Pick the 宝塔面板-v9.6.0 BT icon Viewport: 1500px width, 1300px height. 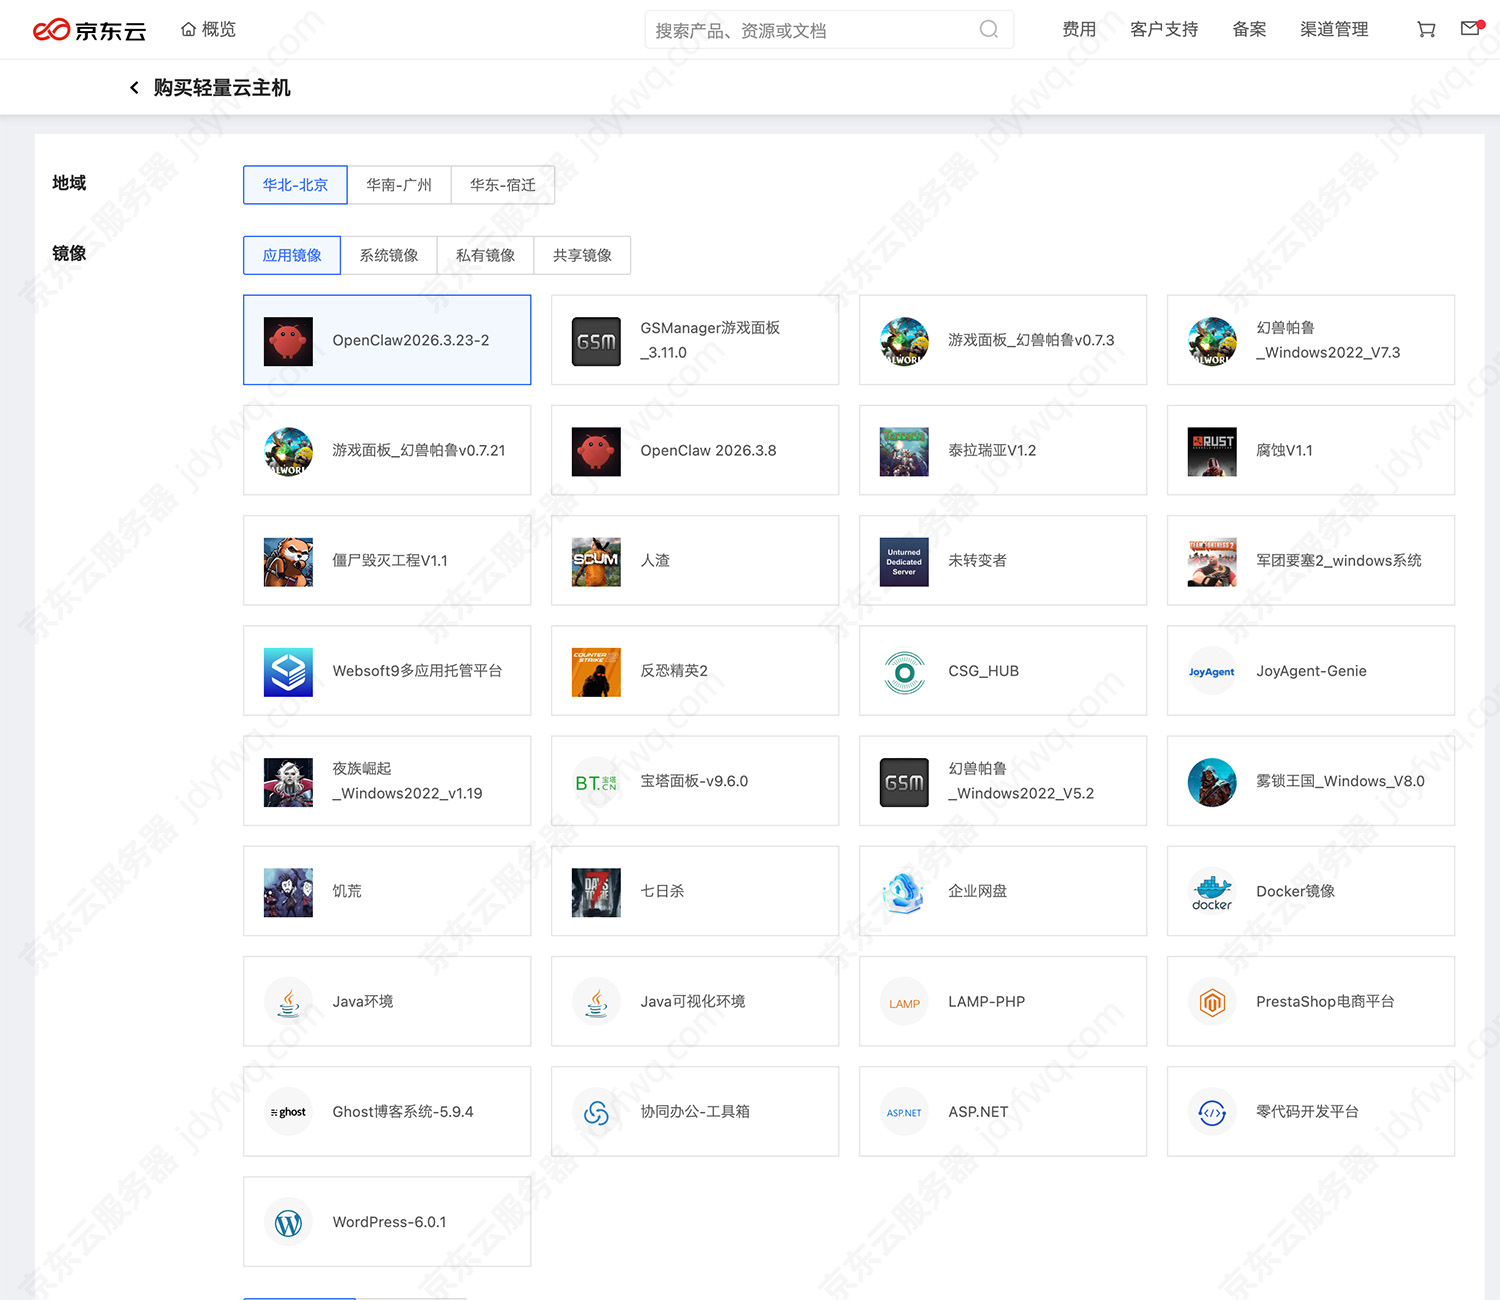(x=596, y=782)
